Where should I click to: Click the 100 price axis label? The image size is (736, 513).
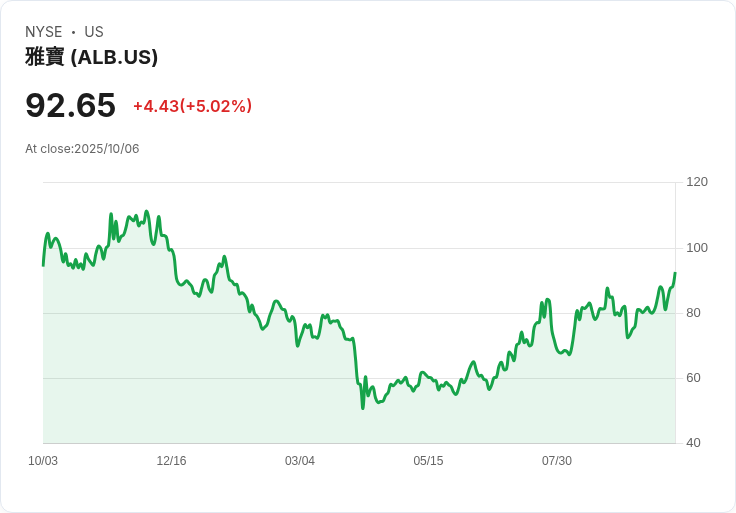click(697, 248)
